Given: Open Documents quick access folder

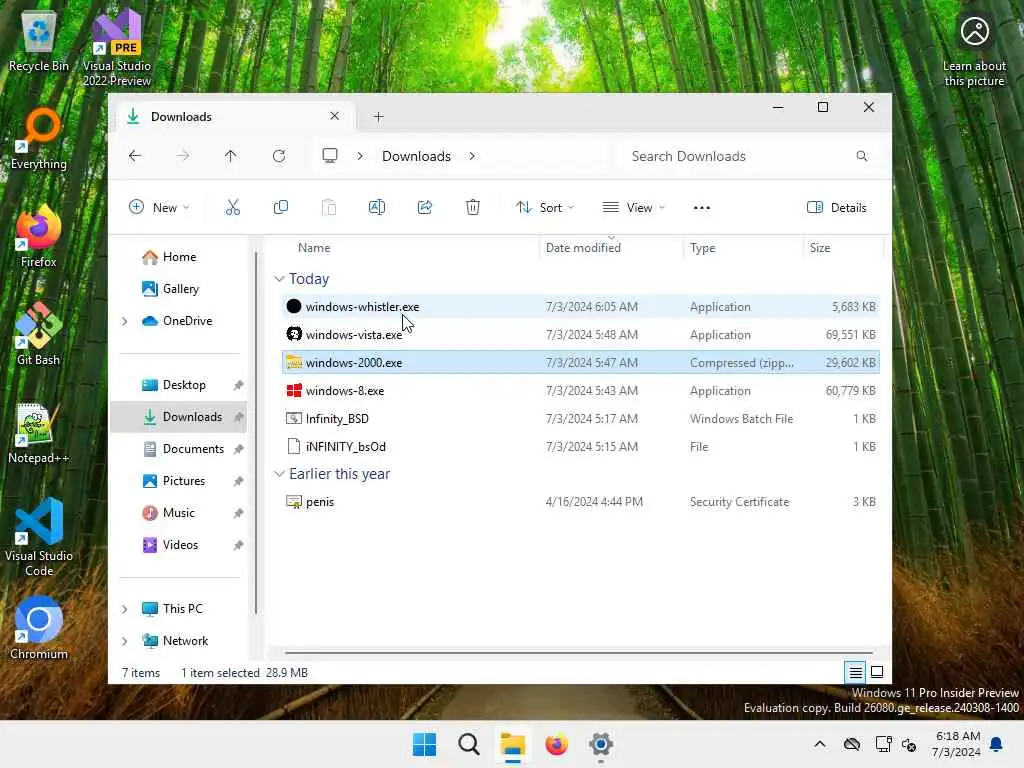Looking at the screenshot, I should pyautogui.click(x=178, y=449).
